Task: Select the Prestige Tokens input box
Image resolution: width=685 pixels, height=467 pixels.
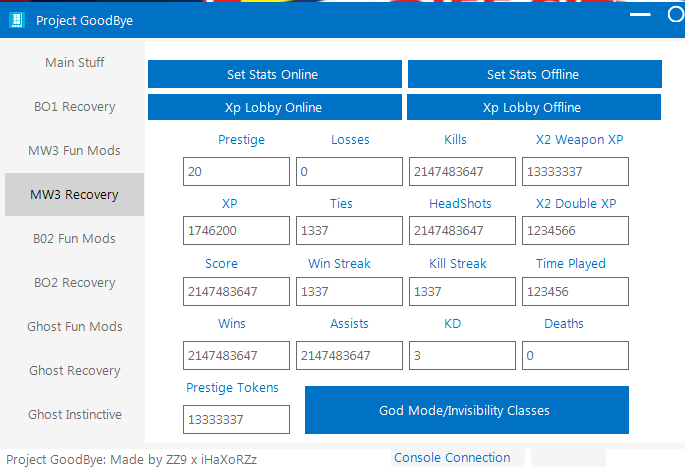Action: [237, 419]
